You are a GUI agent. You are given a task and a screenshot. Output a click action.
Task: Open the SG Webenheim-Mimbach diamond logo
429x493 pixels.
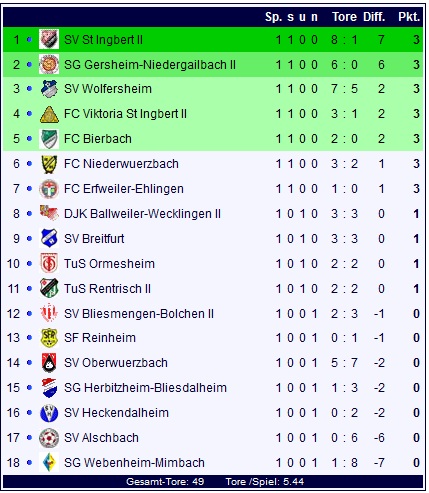point(49,462)
